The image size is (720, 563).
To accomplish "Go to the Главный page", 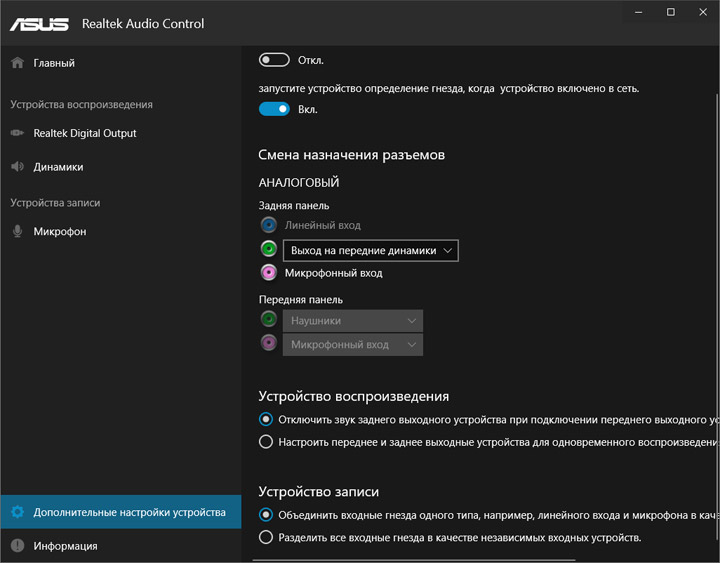I will (x=54, y=63).
